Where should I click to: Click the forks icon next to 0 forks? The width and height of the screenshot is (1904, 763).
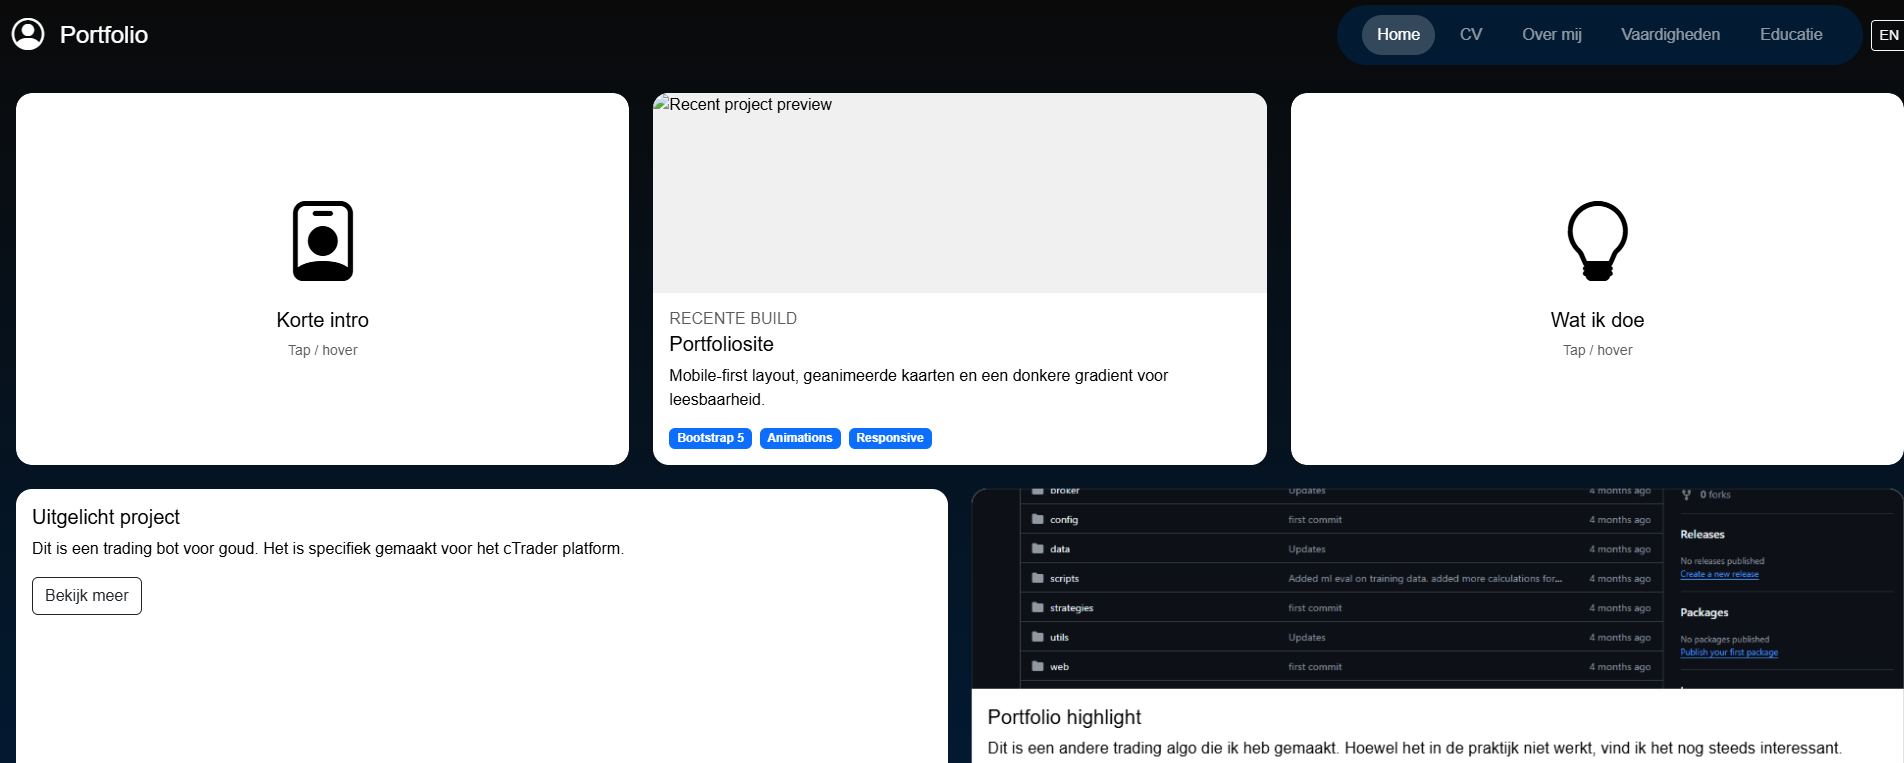click(1687, 495)
